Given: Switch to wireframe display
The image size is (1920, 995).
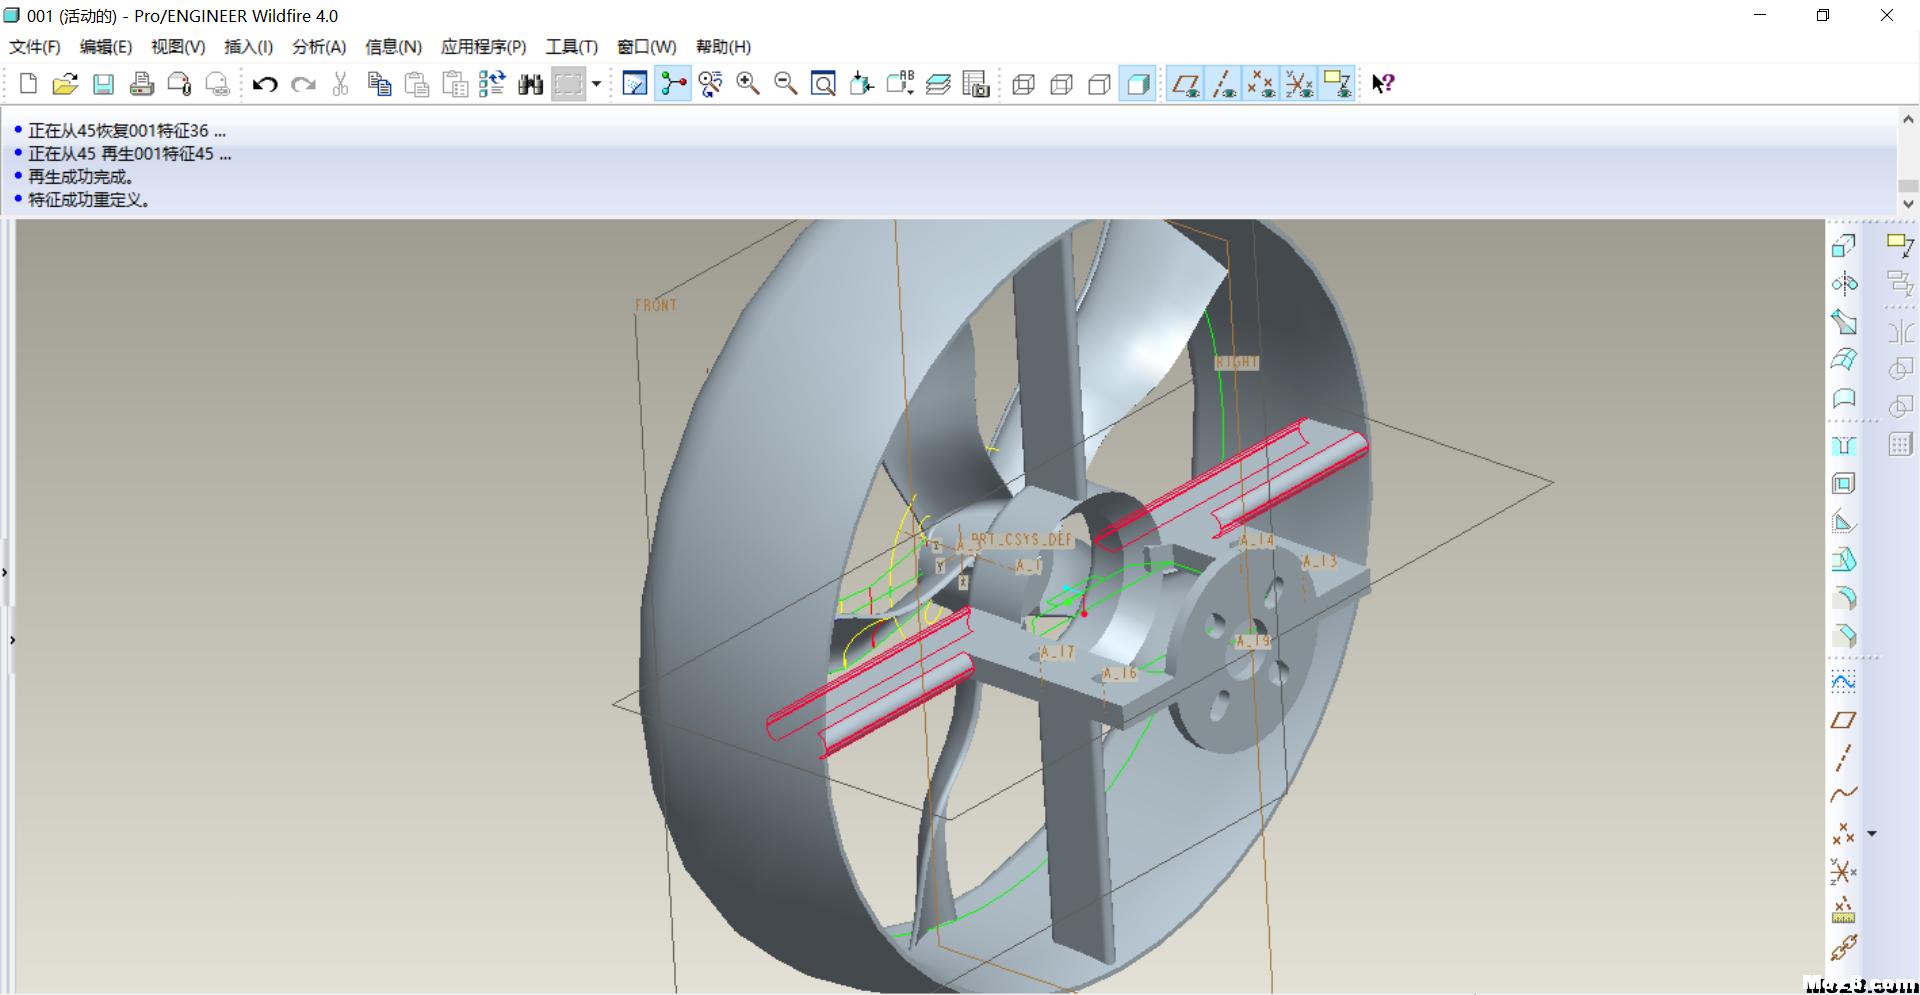Looking at the screenshot, I should coord(1024,84).
